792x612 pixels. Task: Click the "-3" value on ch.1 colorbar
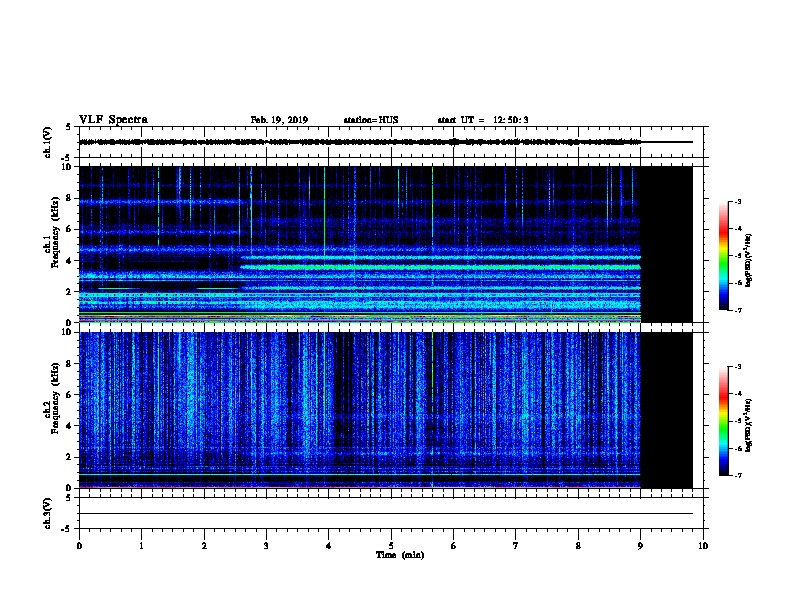[736, 201]
